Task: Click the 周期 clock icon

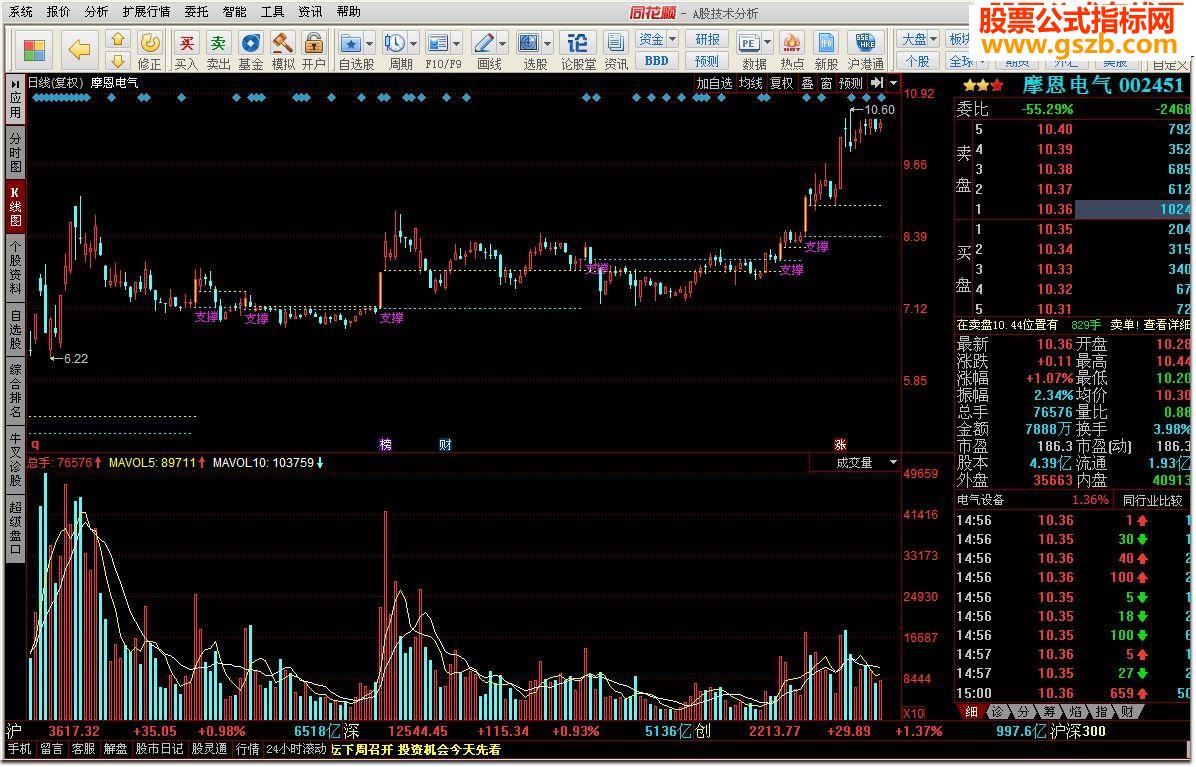Action: coord(394,43)
